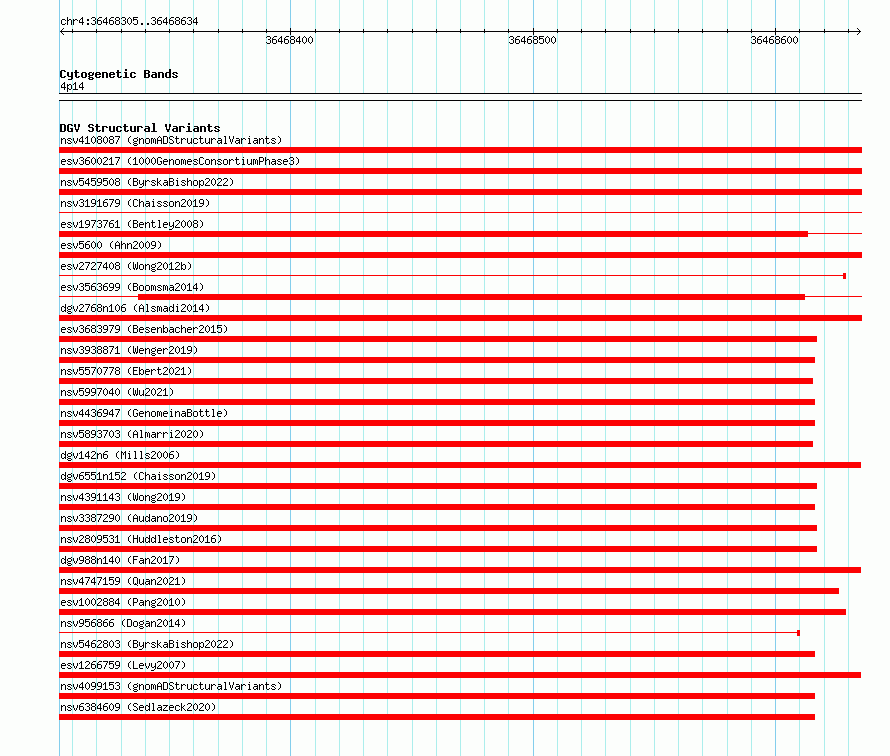
Task: Select the 4p14 cytogenetic band label
Action: point(72,86)
